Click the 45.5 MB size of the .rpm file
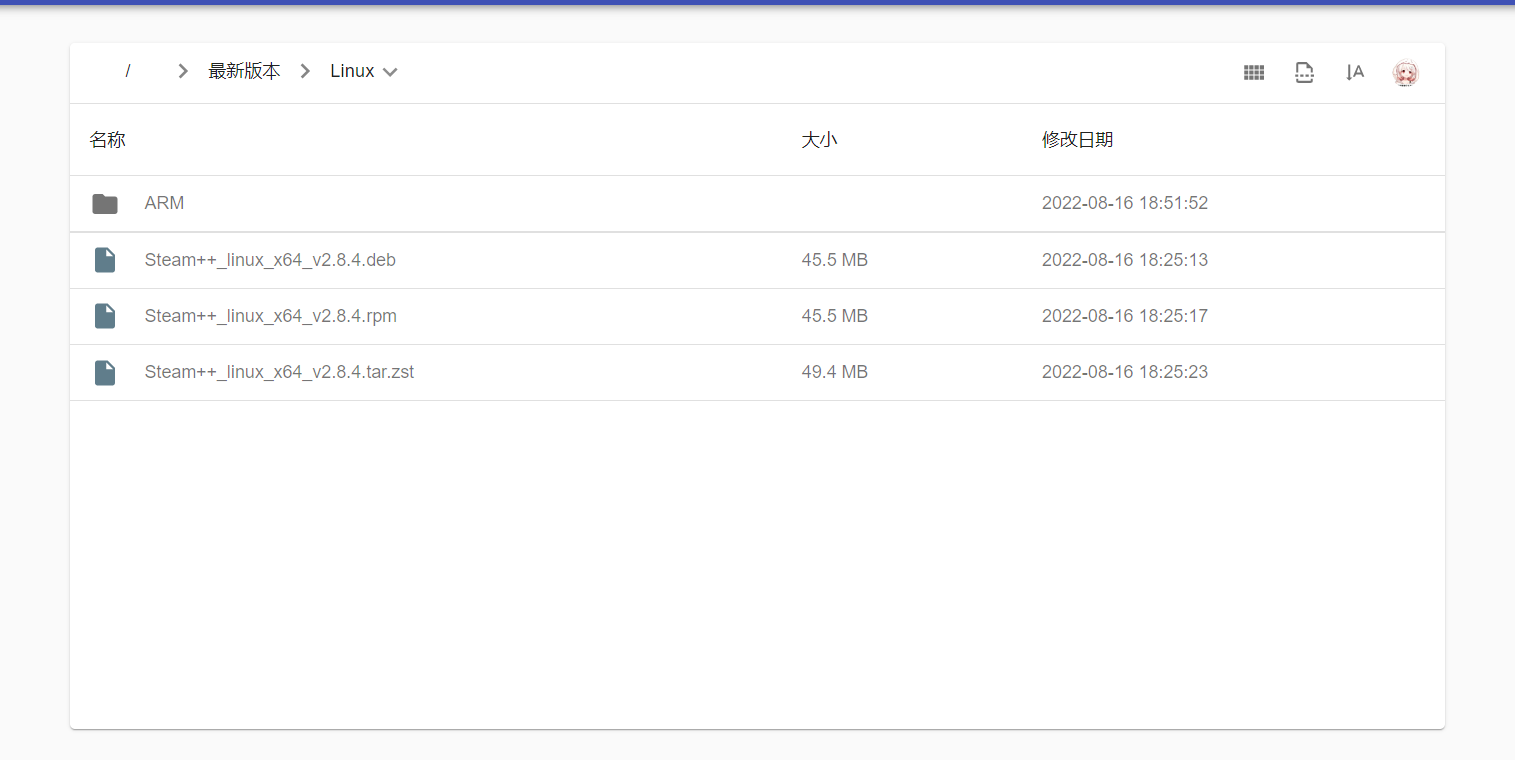This screenshot has height=760, width=1515. pos(834,316)
